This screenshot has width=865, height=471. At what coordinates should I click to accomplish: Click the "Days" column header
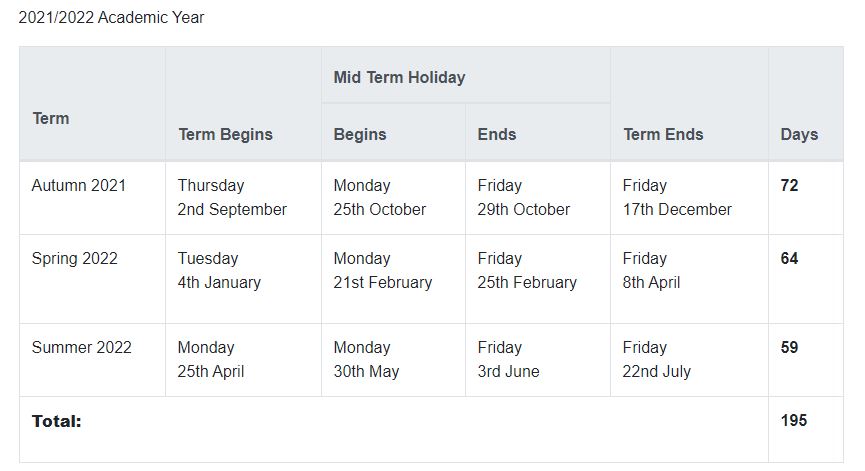[x=799, y=134]
